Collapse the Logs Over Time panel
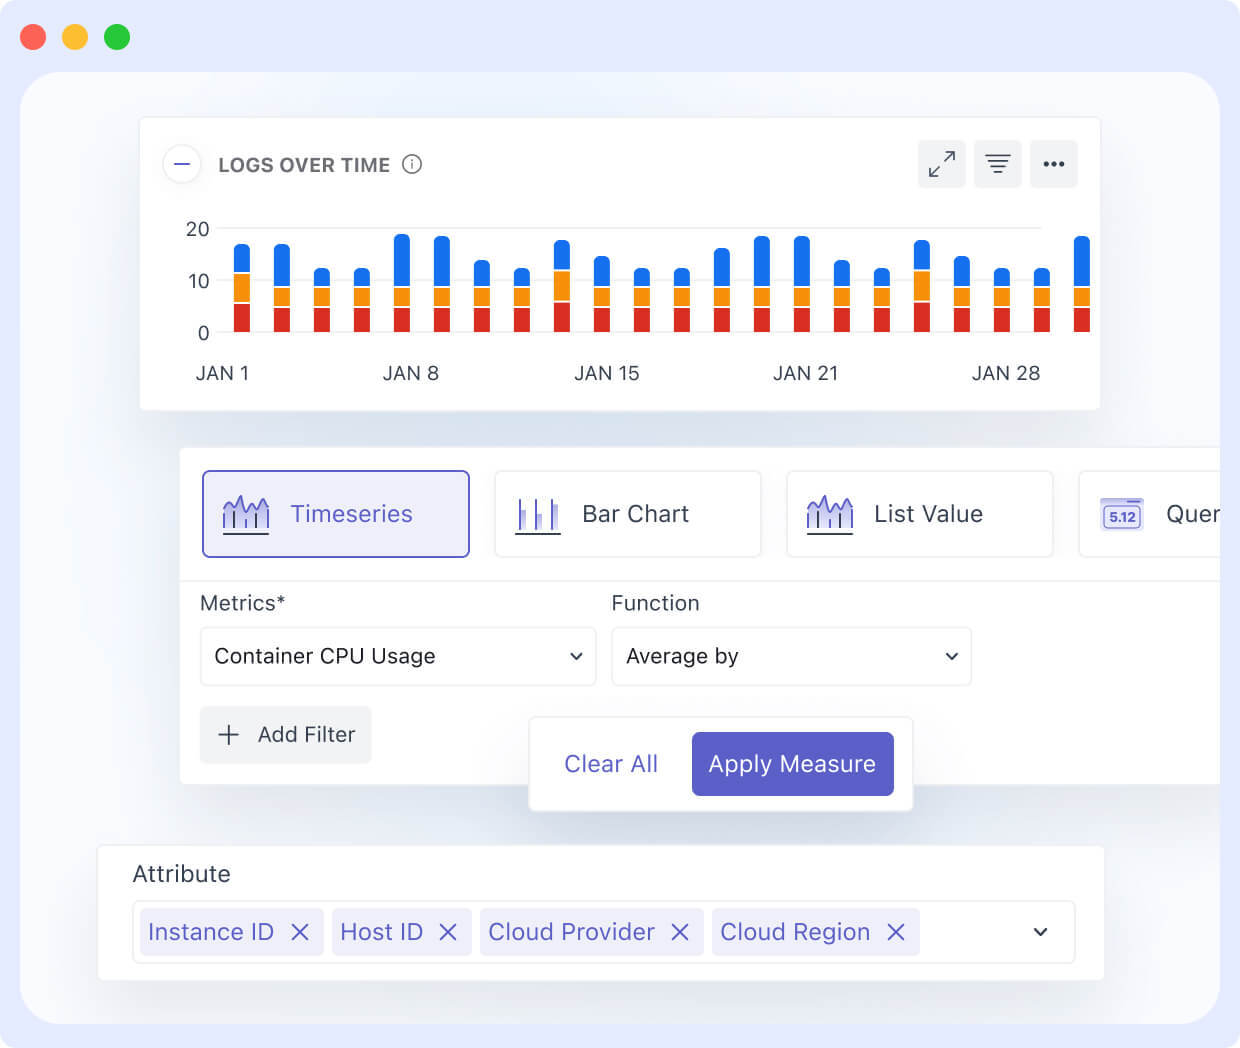 tap(182, 164)
